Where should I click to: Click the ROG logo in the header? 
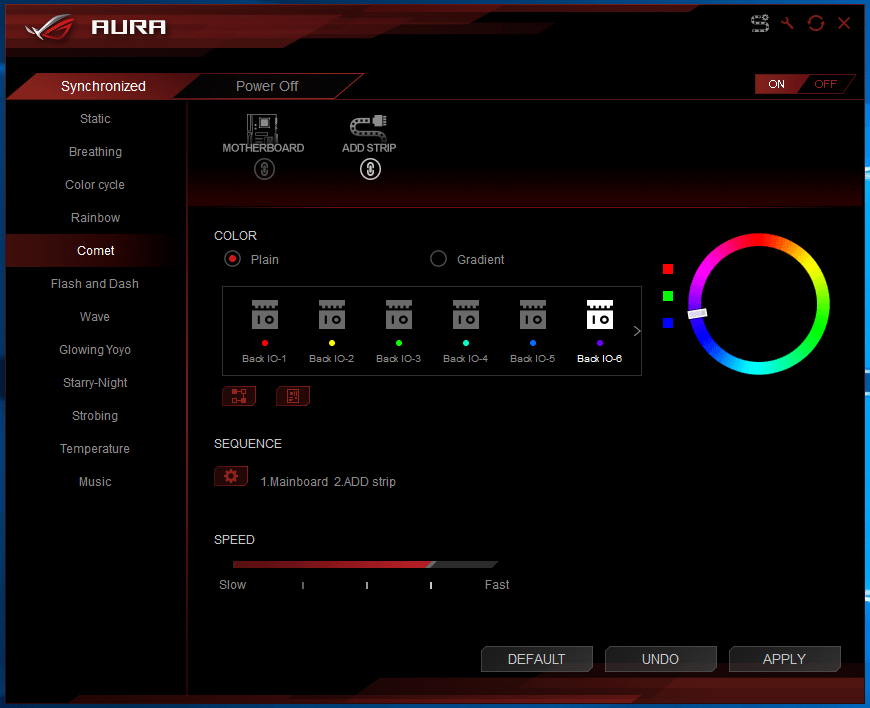point(50,27)
